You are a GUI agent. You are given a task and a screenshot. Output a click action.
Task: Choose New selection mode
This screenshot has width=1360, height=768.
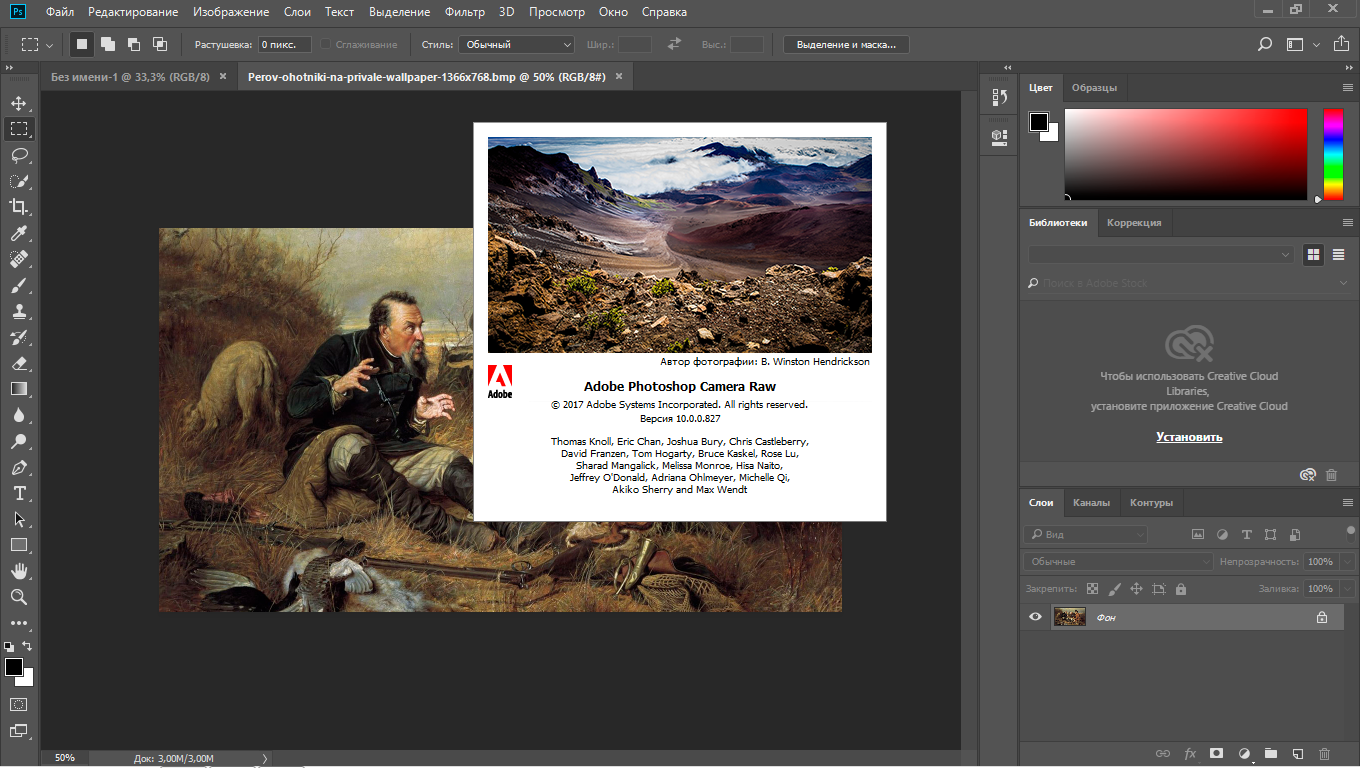click(x=82, y=44)
